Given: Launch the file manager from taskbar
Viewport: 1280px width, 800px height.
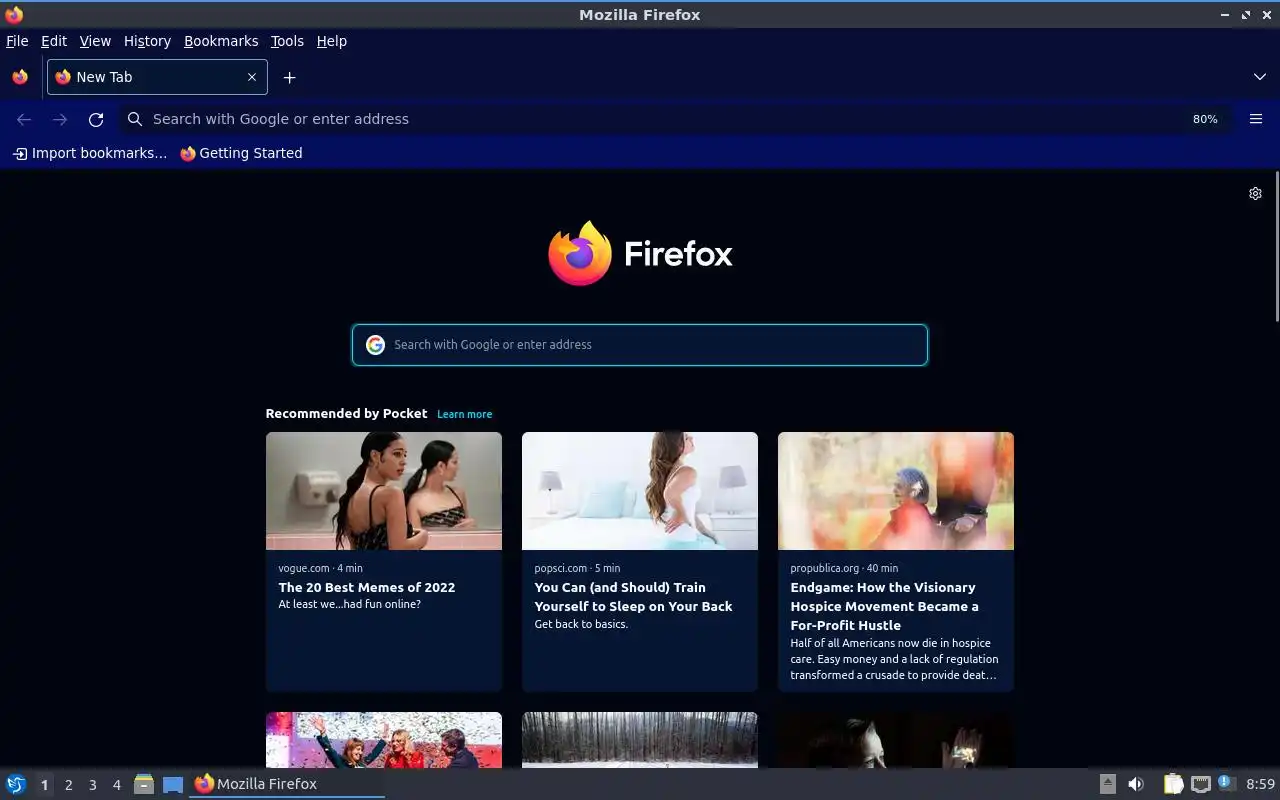Looking at the screenshot, I should (144, 784).
